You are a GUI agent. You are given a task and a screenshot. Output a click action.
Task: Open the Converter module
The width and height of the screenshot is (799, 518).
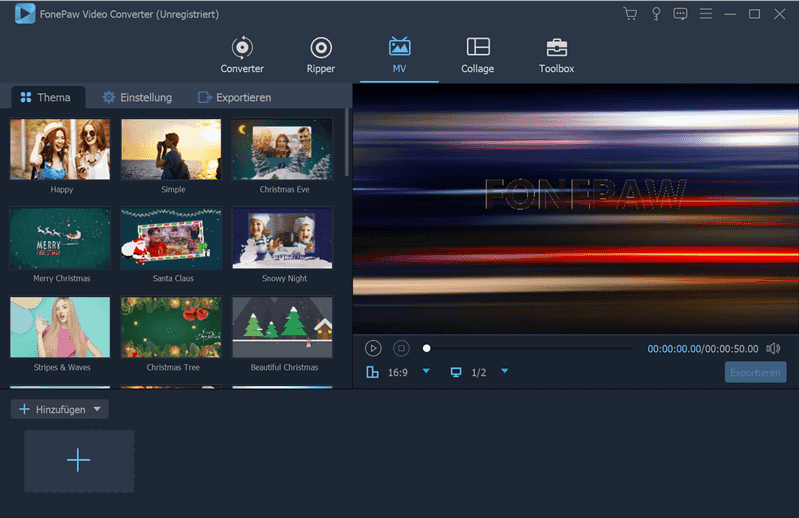tap(242, 55)
